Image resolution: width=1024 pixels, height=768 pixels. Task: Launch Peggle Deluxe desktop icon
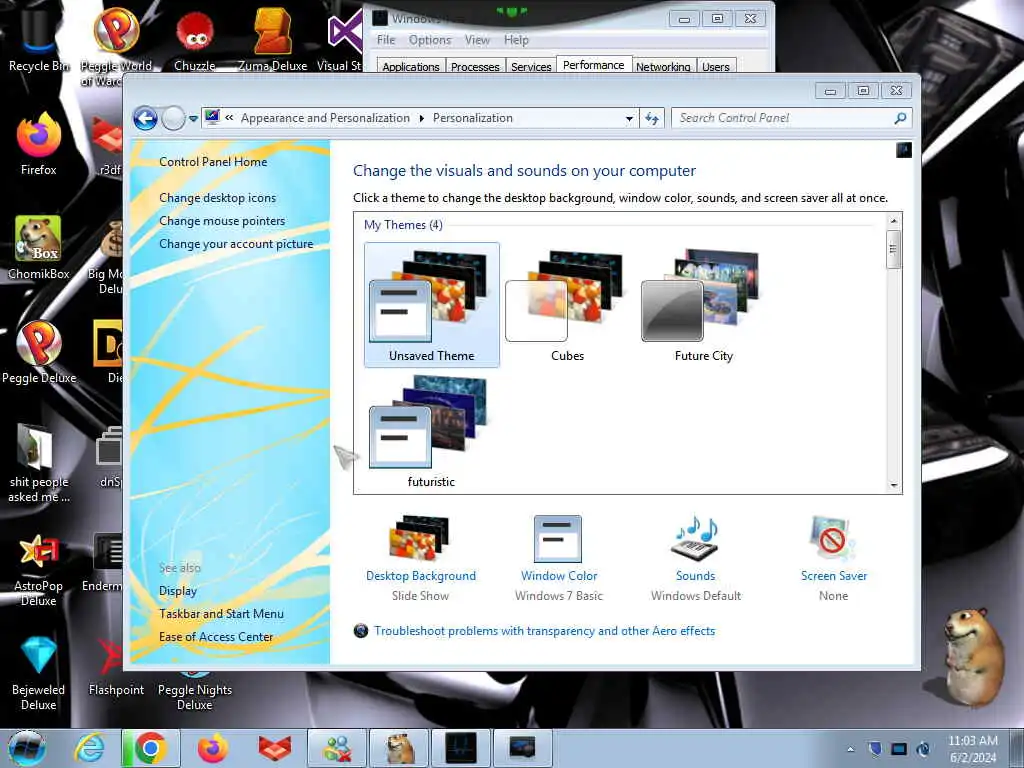tap(39, 353)
